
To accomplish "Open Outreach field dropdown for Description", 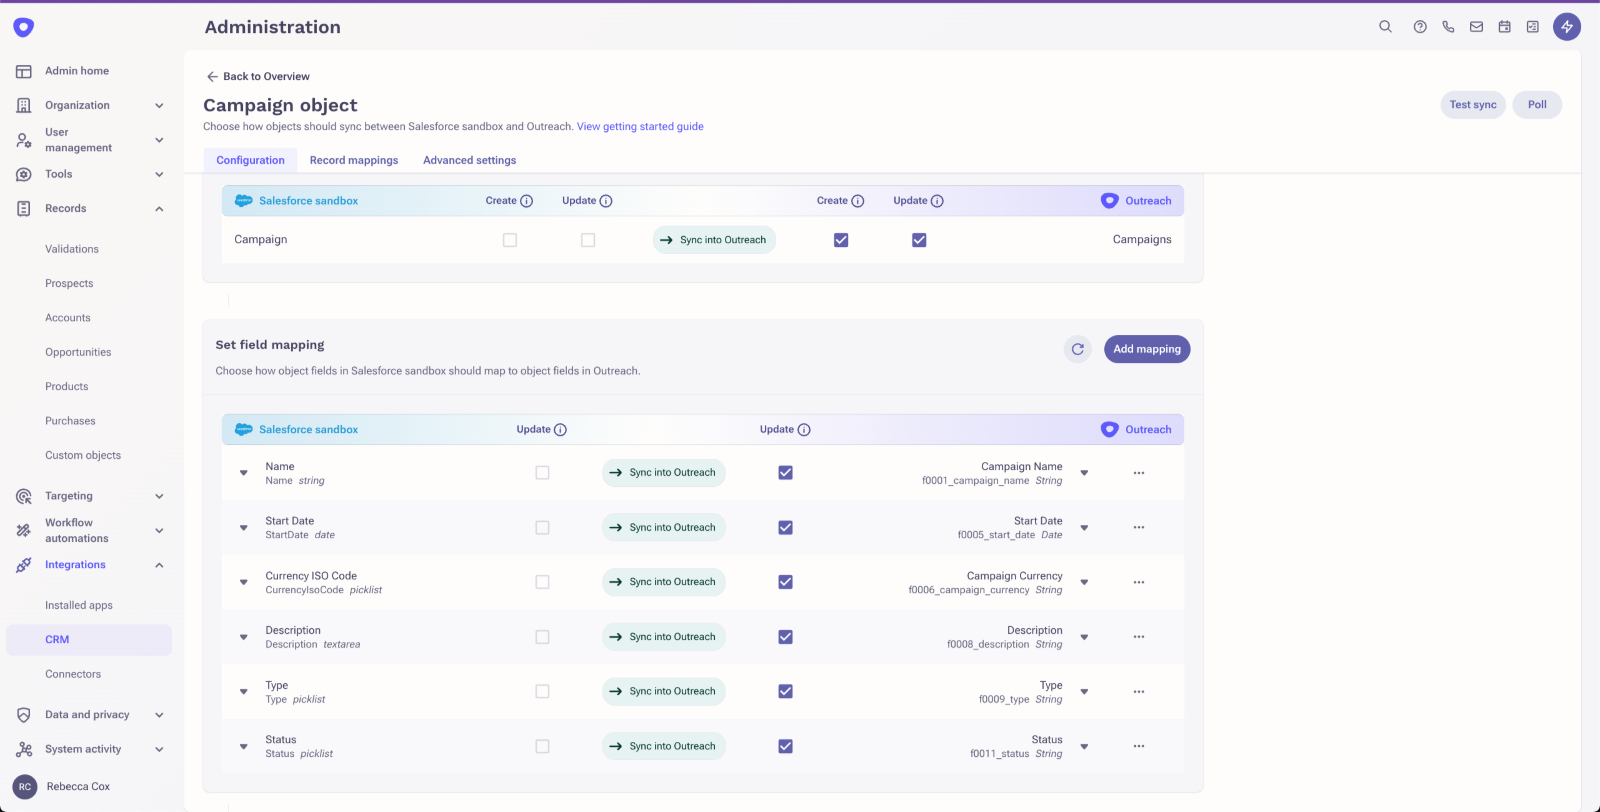I will pyautogui.click(x=1084, y=637).
